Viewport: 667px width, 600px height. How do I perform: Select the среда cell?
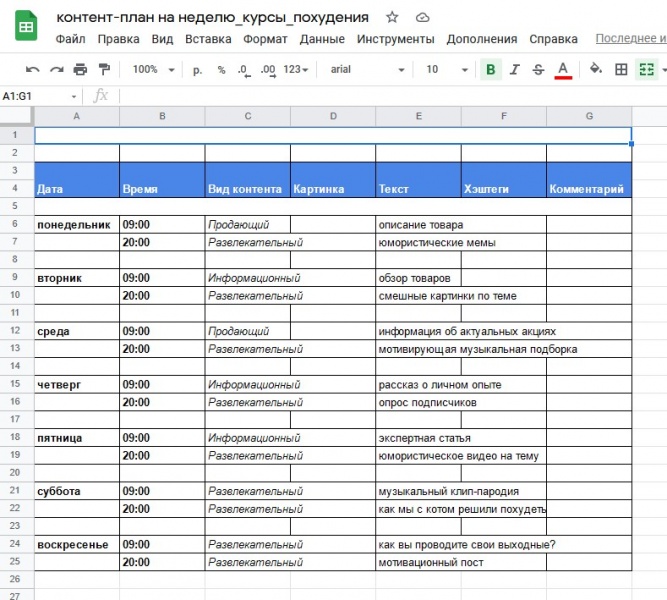click(x=77, y=331)
